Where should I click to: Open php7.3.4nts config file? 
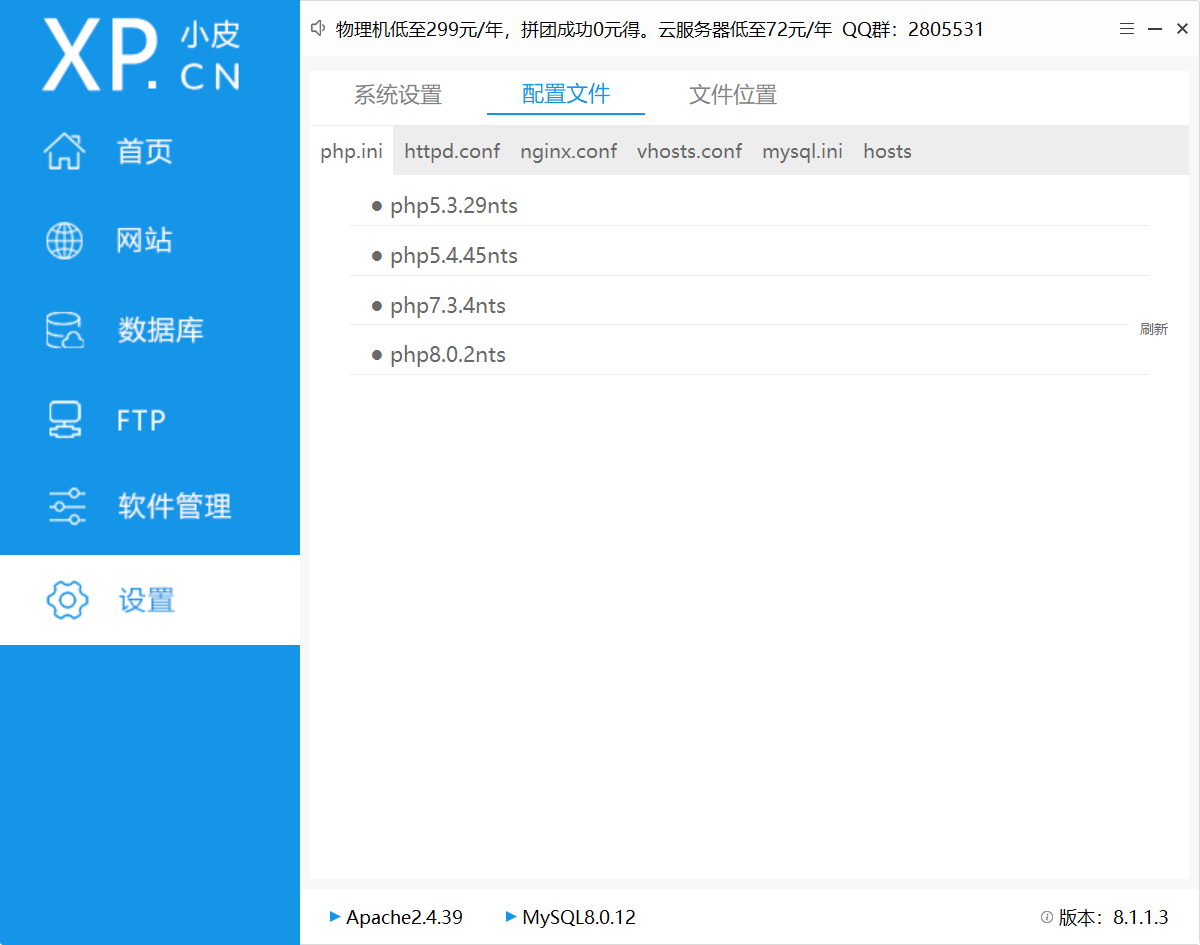click(448, 305)
